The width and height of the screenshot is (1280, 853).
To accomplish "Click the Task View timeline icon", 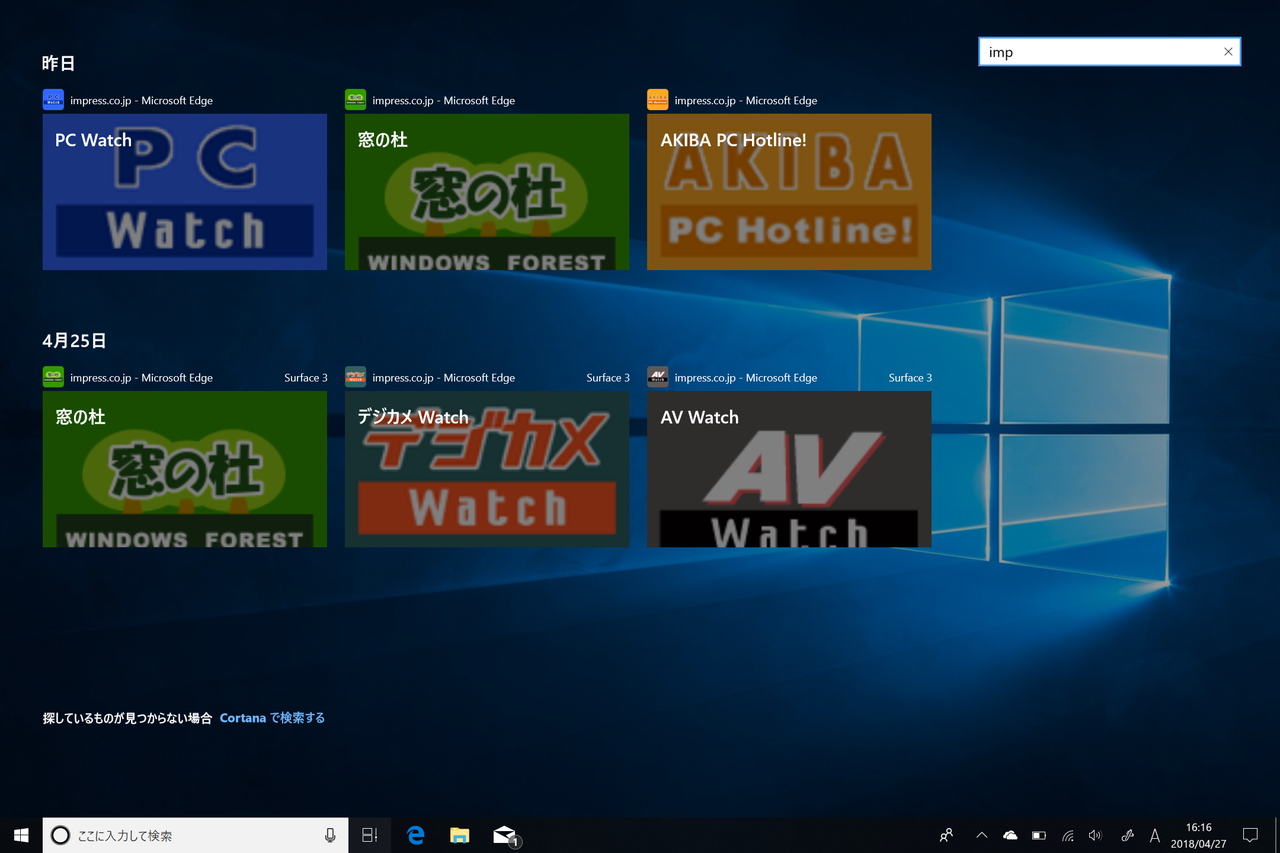I will (x=369, y=835).
